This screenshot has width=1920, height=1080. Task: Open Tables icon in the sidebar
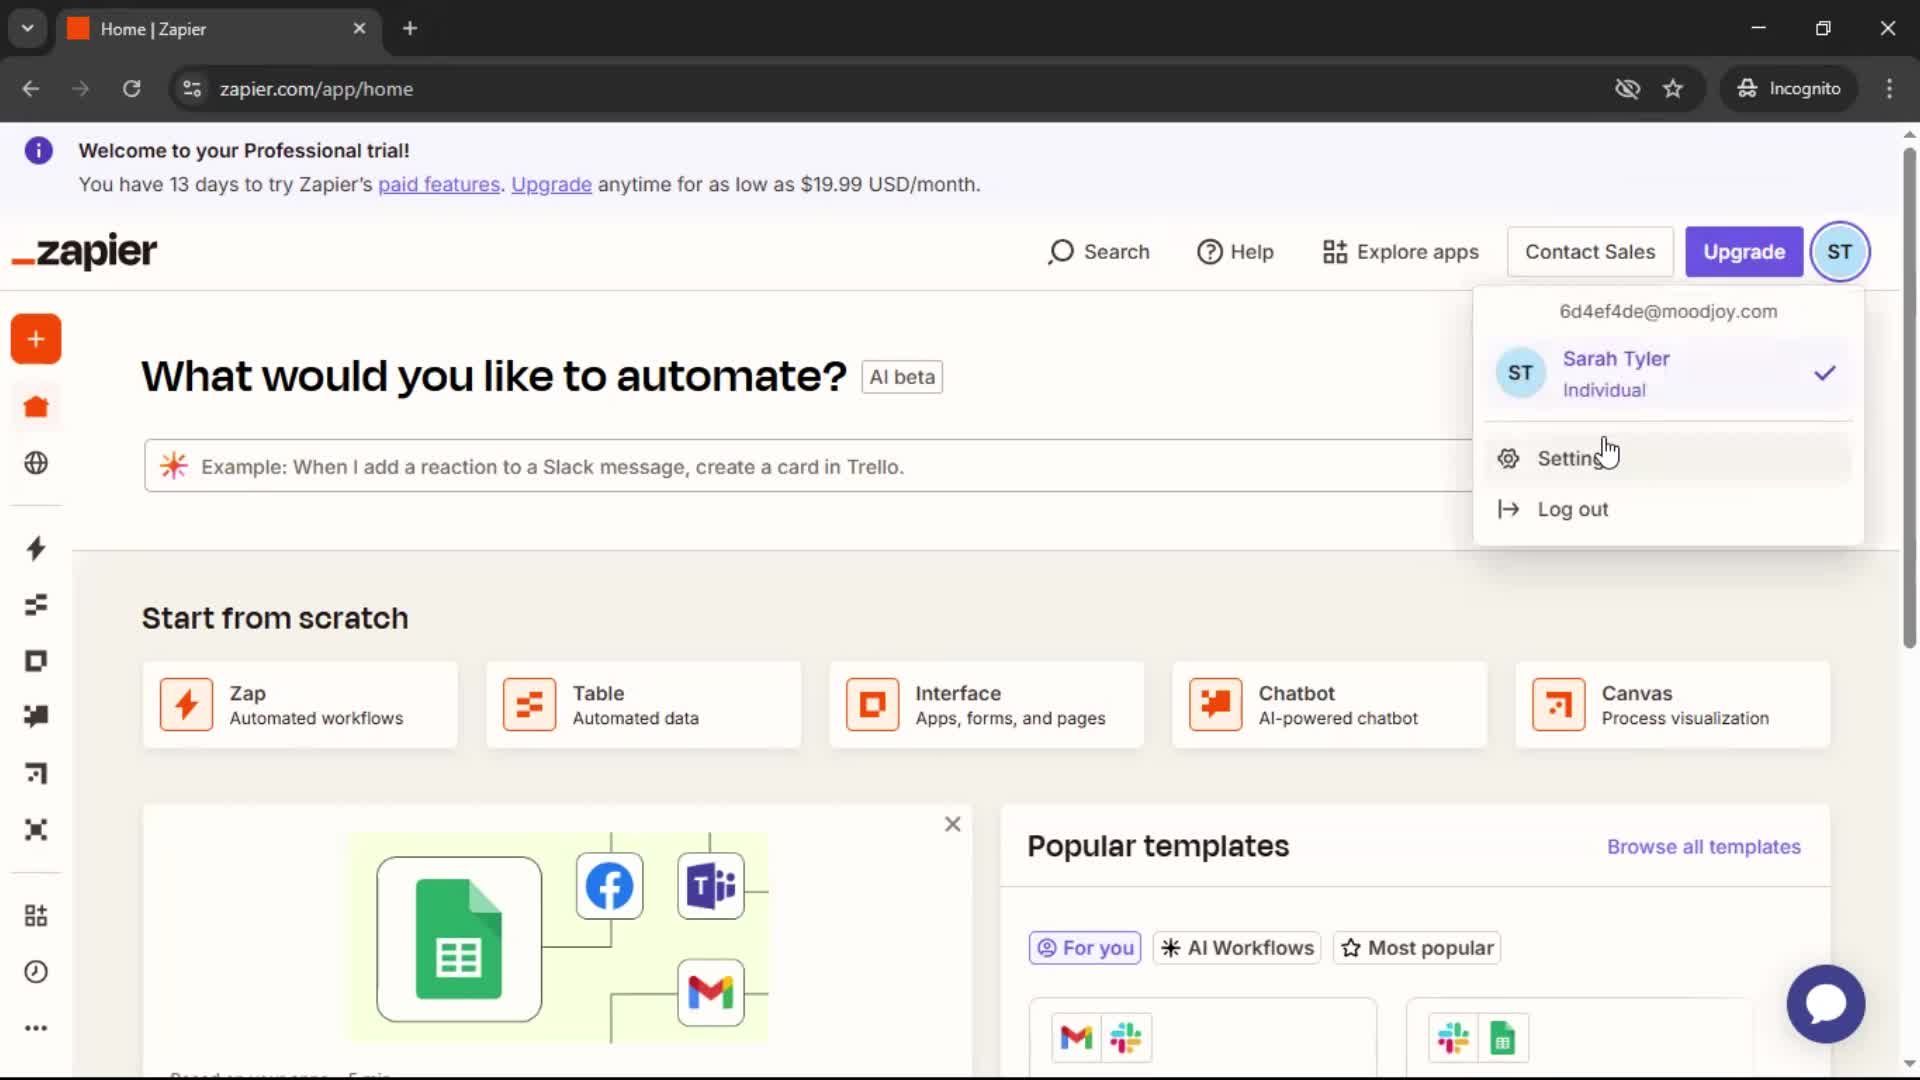point(36,604)
